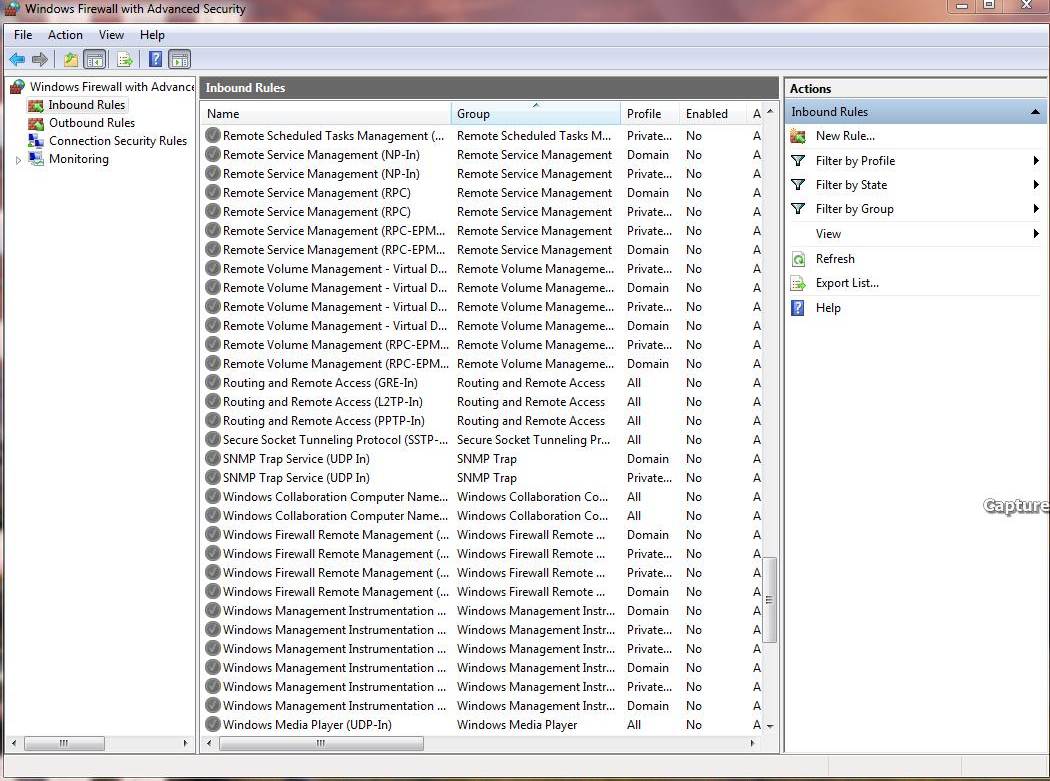Viewport: 1050px width, 781px height.
Task: Click the Remote Scheduled Tasks M... group cell
Action: tap(534, 136)
